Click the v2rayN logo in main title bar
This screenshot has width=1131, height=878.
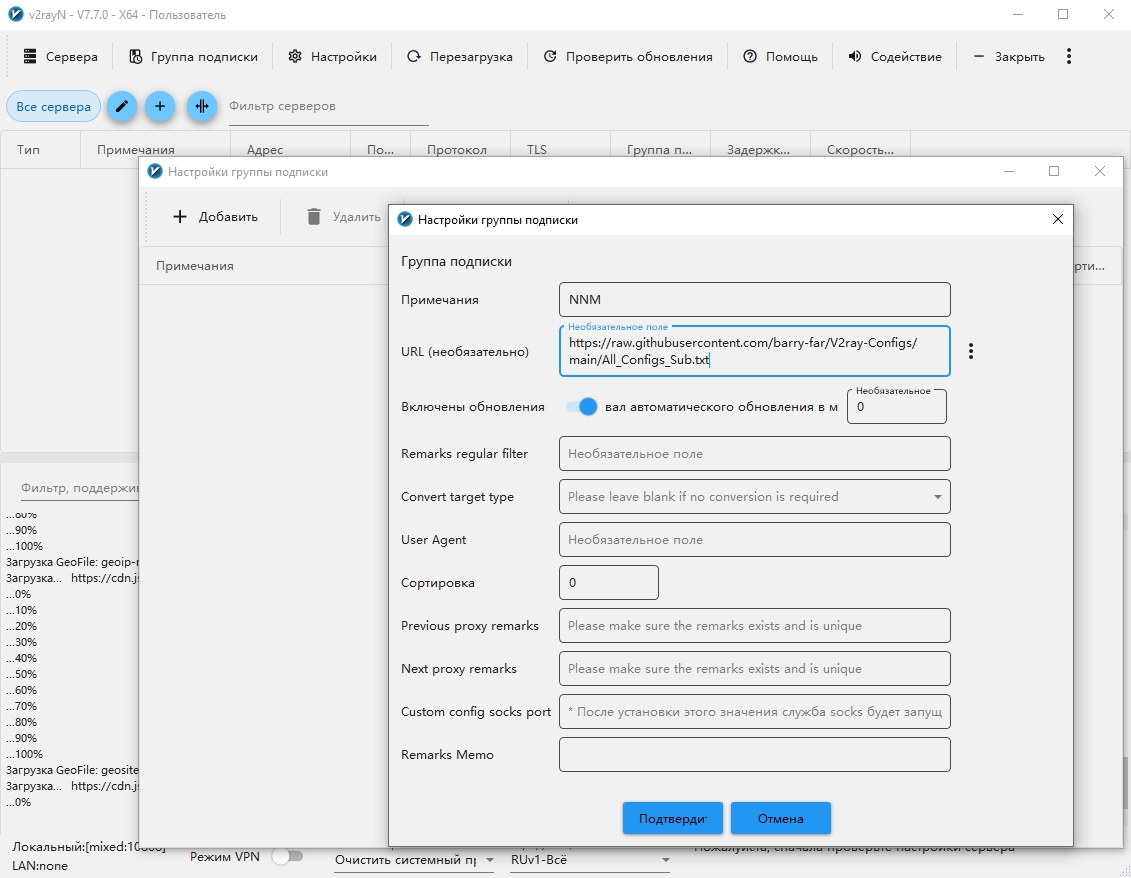click(15, 14)
